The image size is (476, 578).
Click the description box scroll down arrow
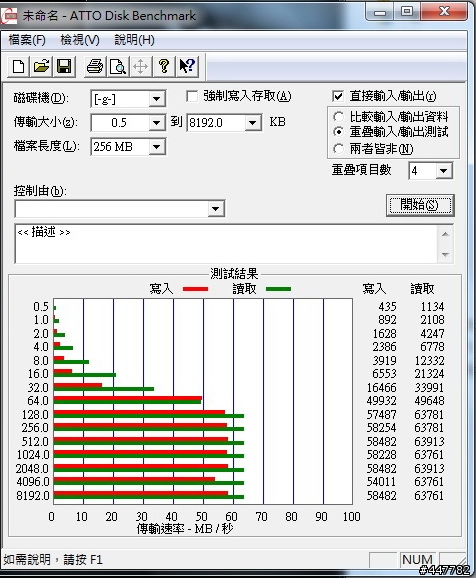pyautogui.click(x=445, y=254)
